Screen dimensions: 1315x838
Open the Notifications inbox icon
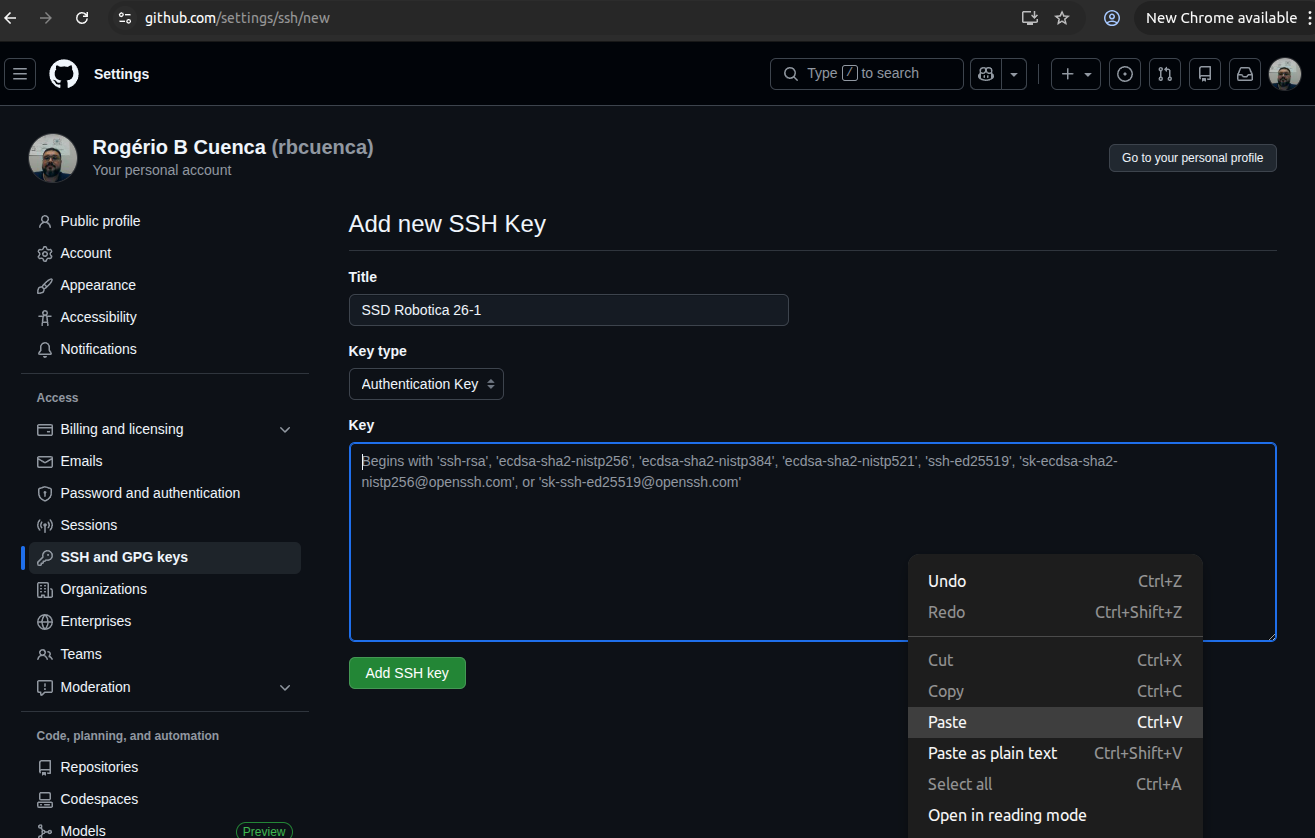pyautogui.click(x=1245, y=74)
